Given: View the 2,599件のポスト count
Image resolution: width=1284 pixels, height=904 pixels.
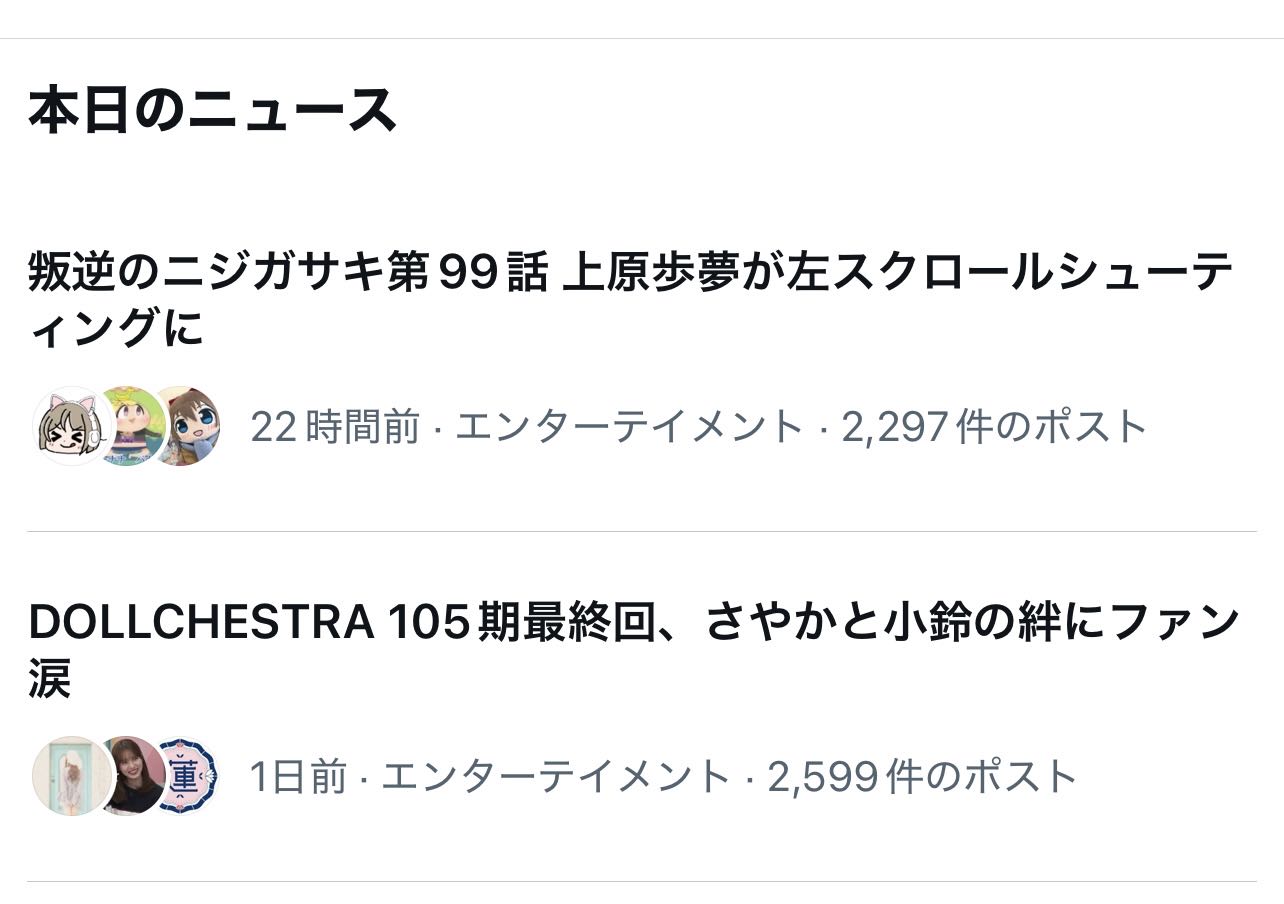Looking at the screenshot, I should point(922,777).
